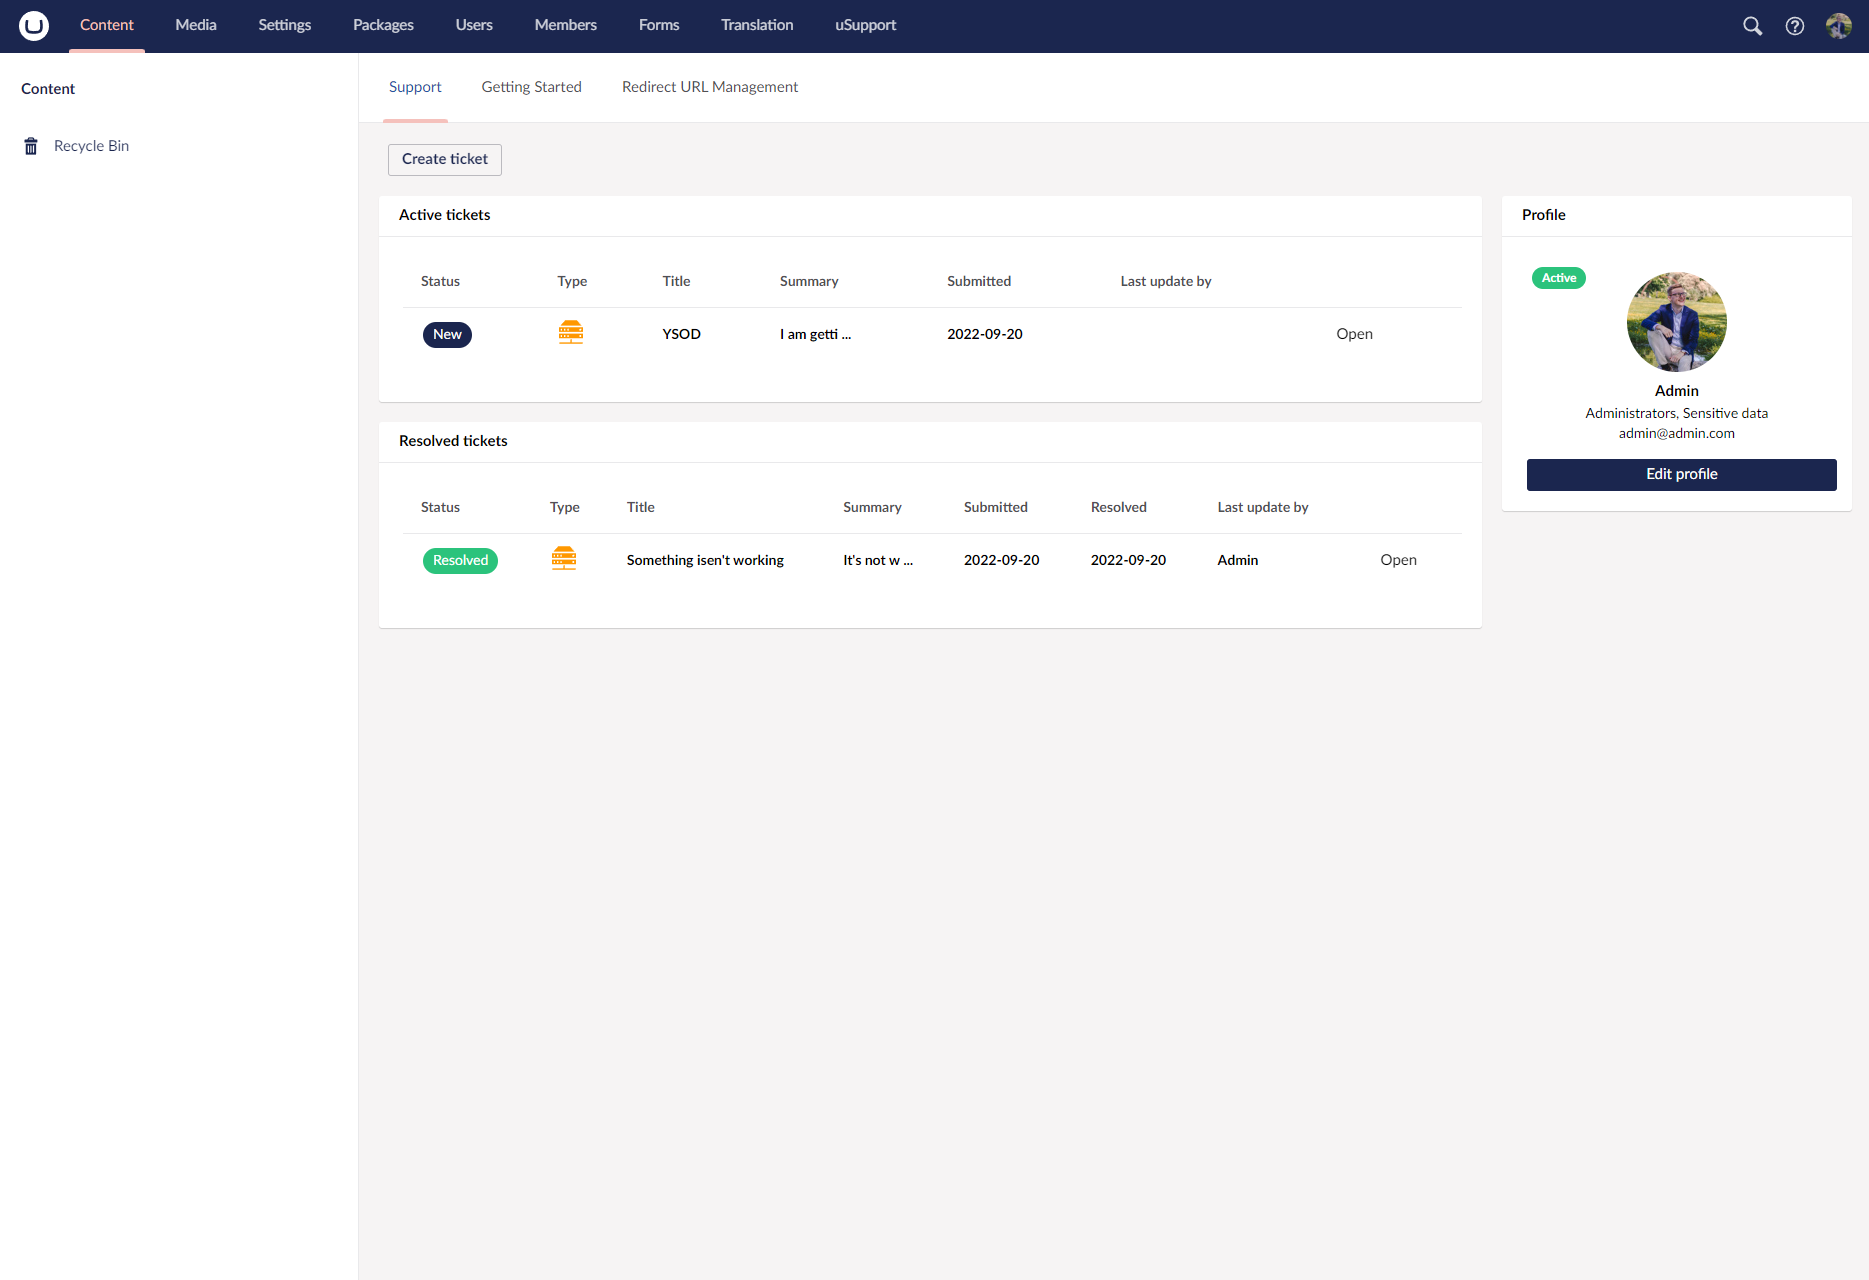Click the Edit profile button
The width and height of the screenshot is (1869, 1280).
click(1682, 474)
